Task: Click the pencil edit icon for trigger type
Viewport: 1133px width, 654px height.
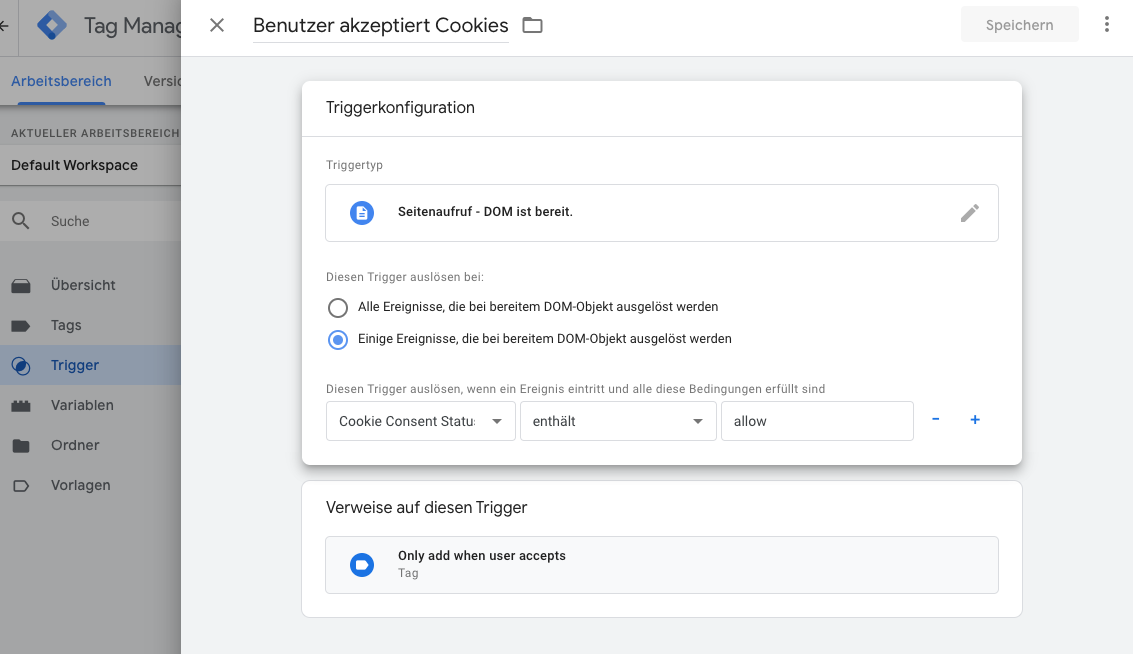Action: 969,213
